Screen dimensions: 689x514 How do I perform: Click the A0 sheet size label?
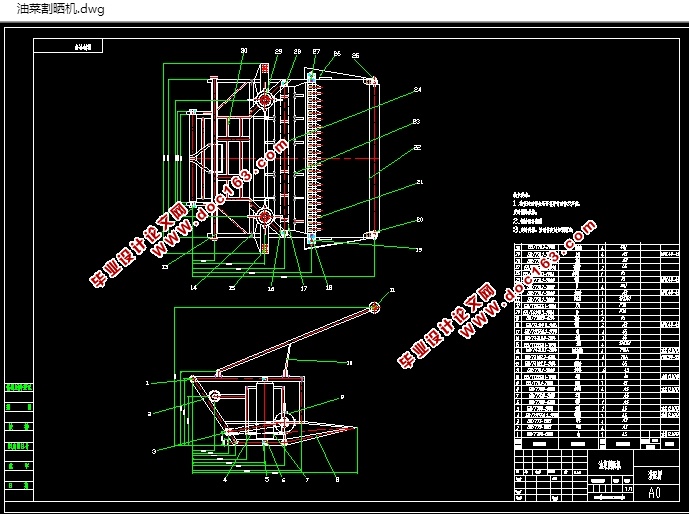click(x=654, y=492)
